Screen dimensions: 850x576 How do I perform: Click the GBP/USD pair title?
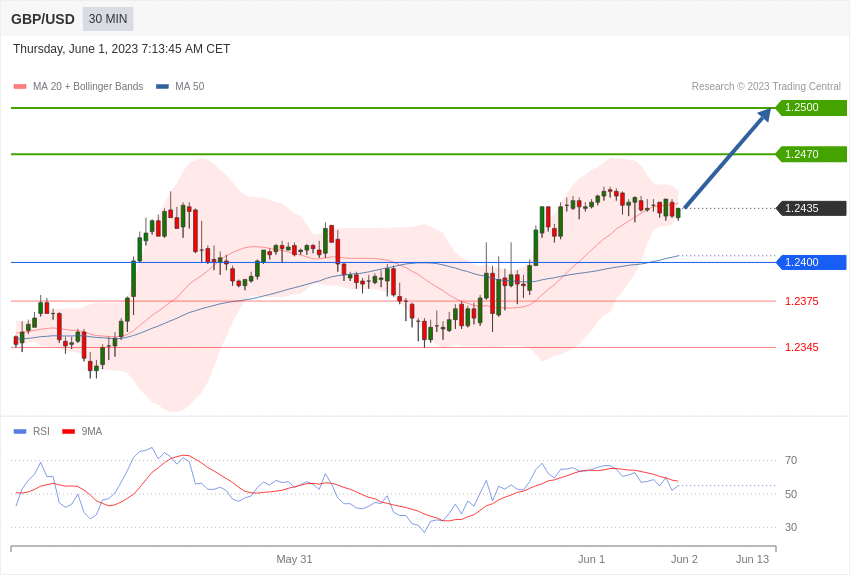[x=43, y=20]
